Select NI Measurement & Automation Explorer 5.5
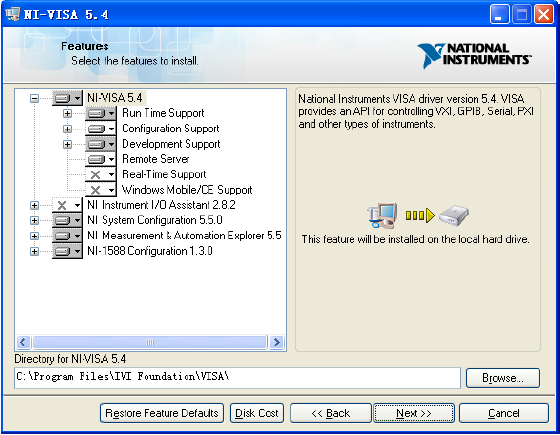Viewport: 560px width, 435px height. pos(184,235)
